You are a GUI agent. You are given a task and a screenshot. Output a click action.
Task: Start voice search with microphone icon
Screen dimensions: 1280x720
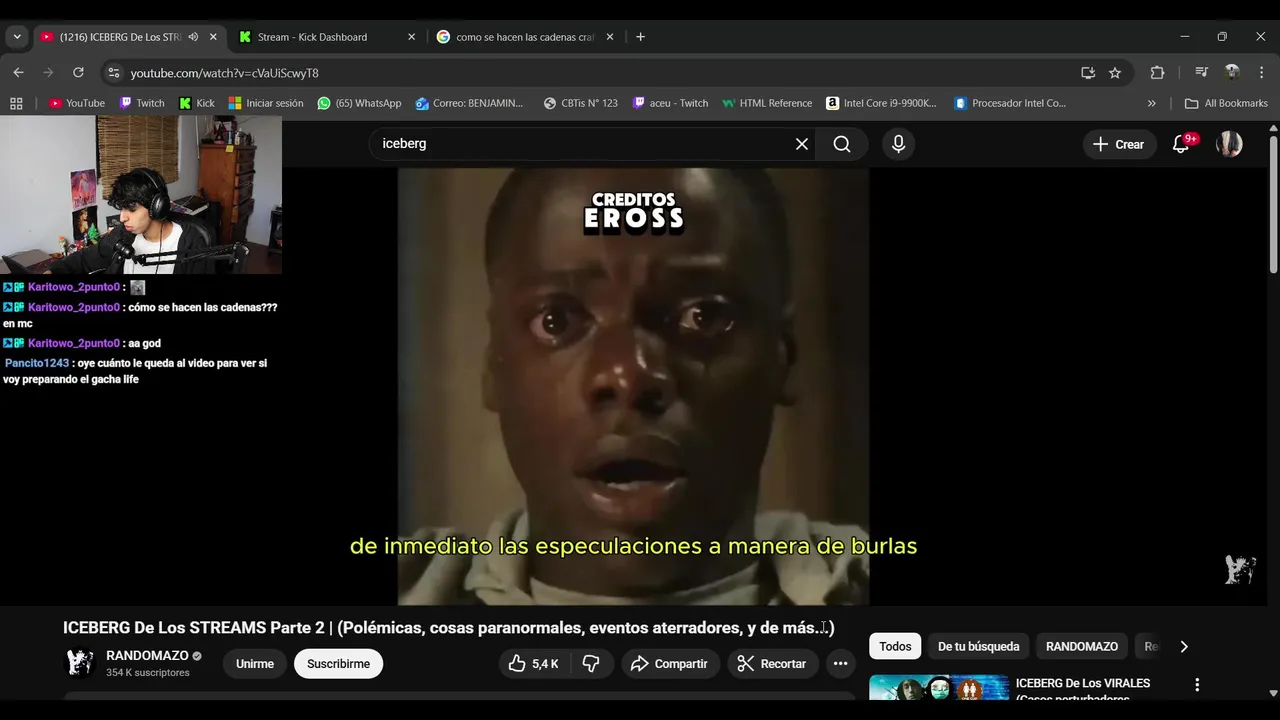[898, 144]
